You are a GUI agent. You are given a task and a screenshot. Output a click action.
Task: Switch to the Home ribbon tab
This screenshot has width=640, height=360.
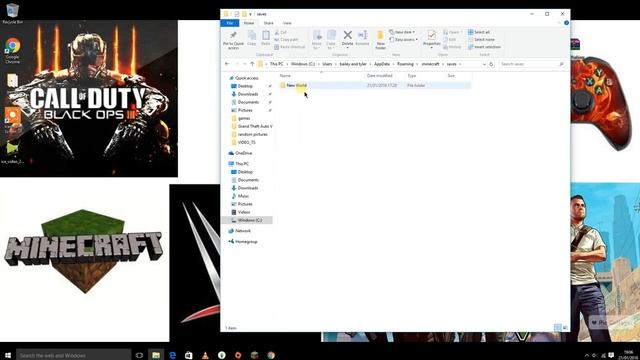(x=249, y=23)
